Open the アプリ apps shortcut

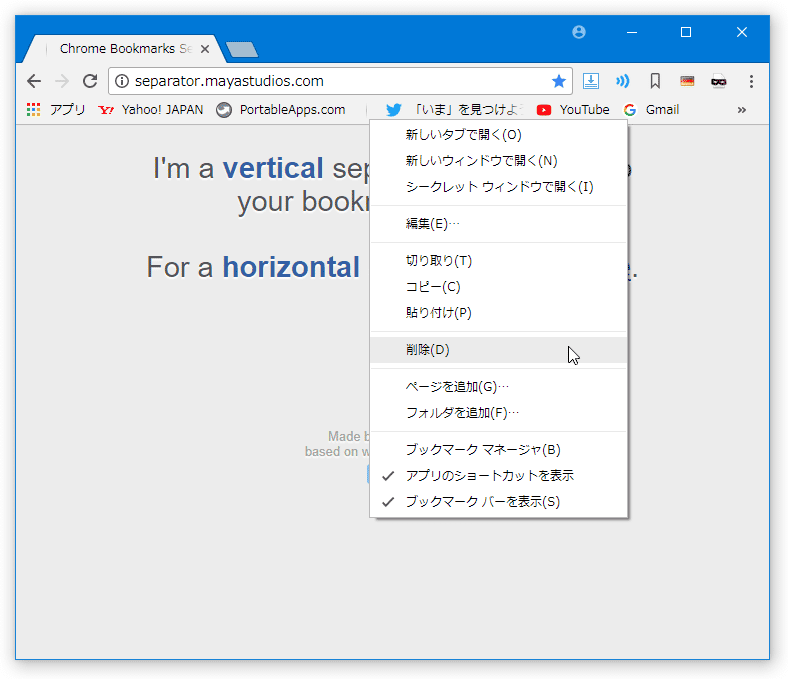click(56, 110)
